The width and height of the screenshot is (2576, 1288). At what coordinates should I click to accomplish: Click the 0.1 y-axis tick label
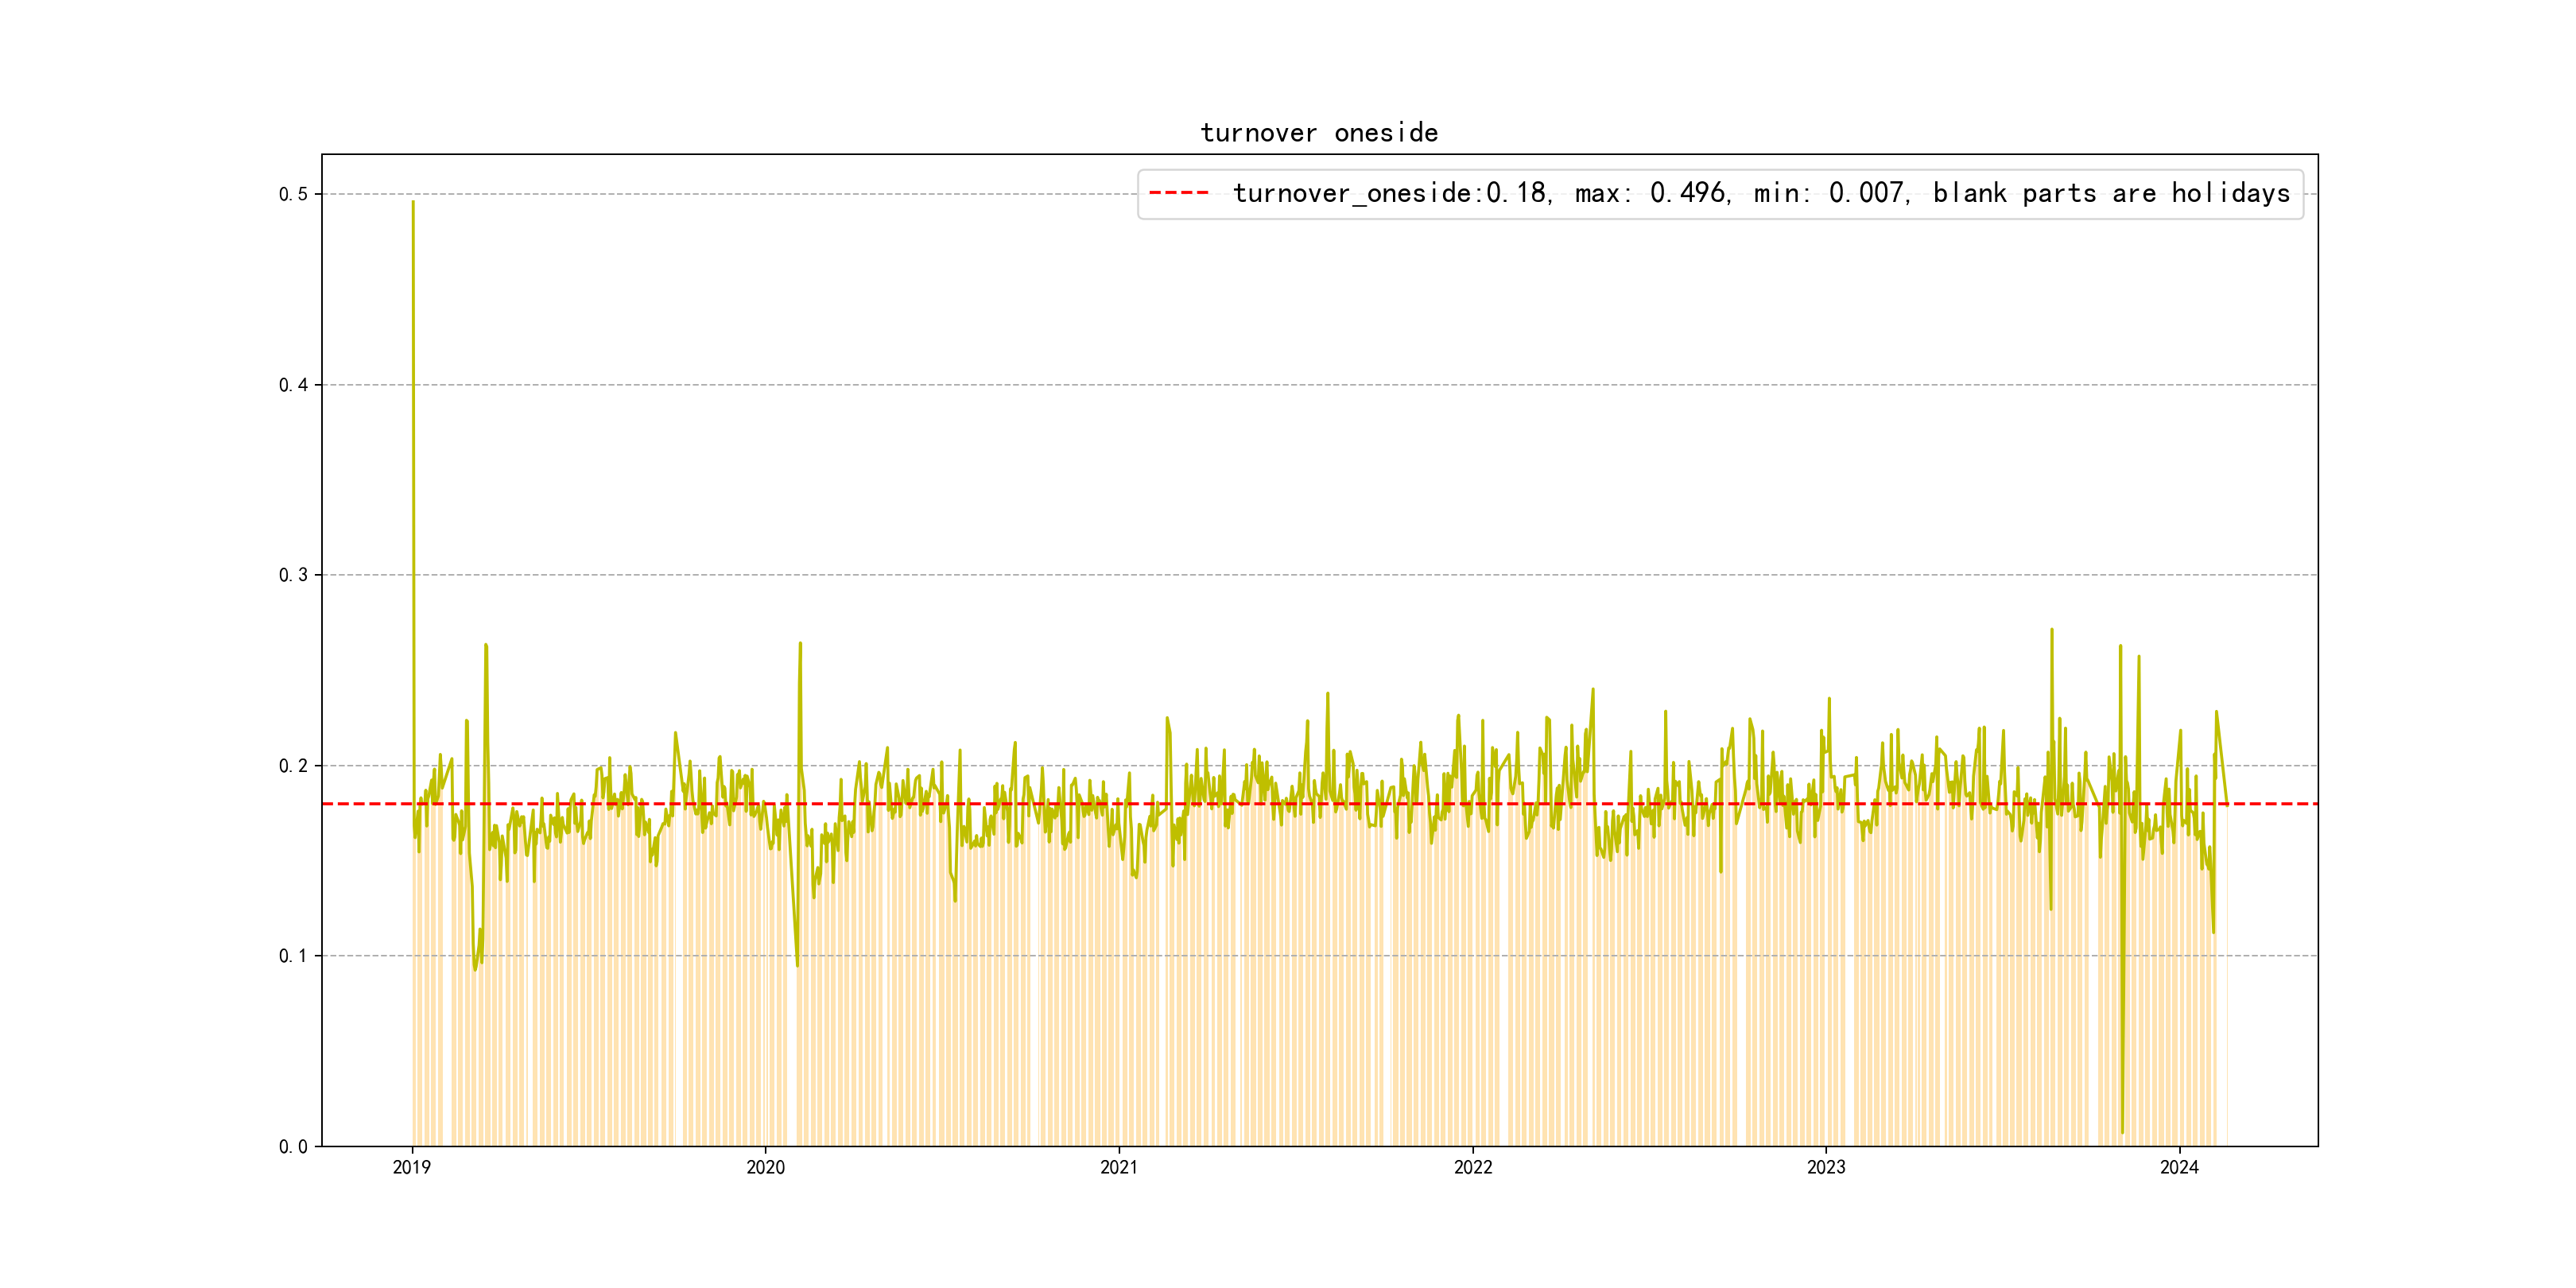click(293, 956)
